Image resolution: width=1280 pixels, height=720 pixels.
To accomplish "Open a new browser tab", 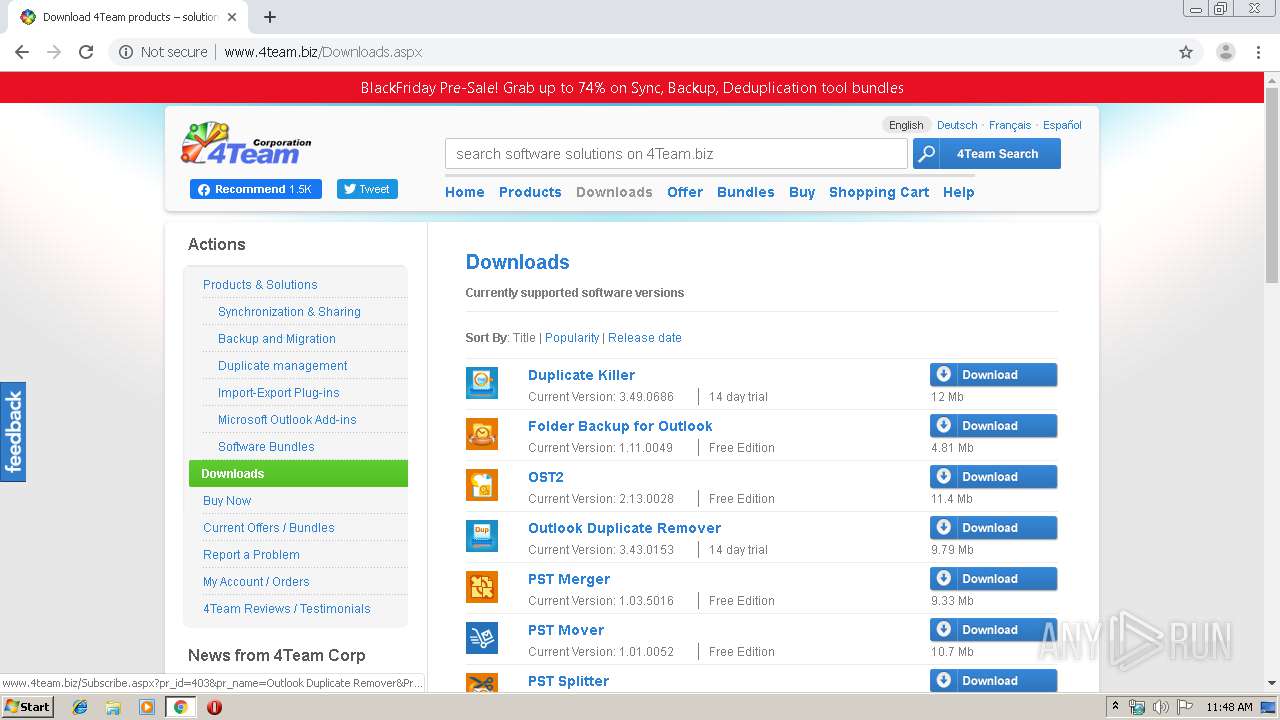I will point(270,17).
